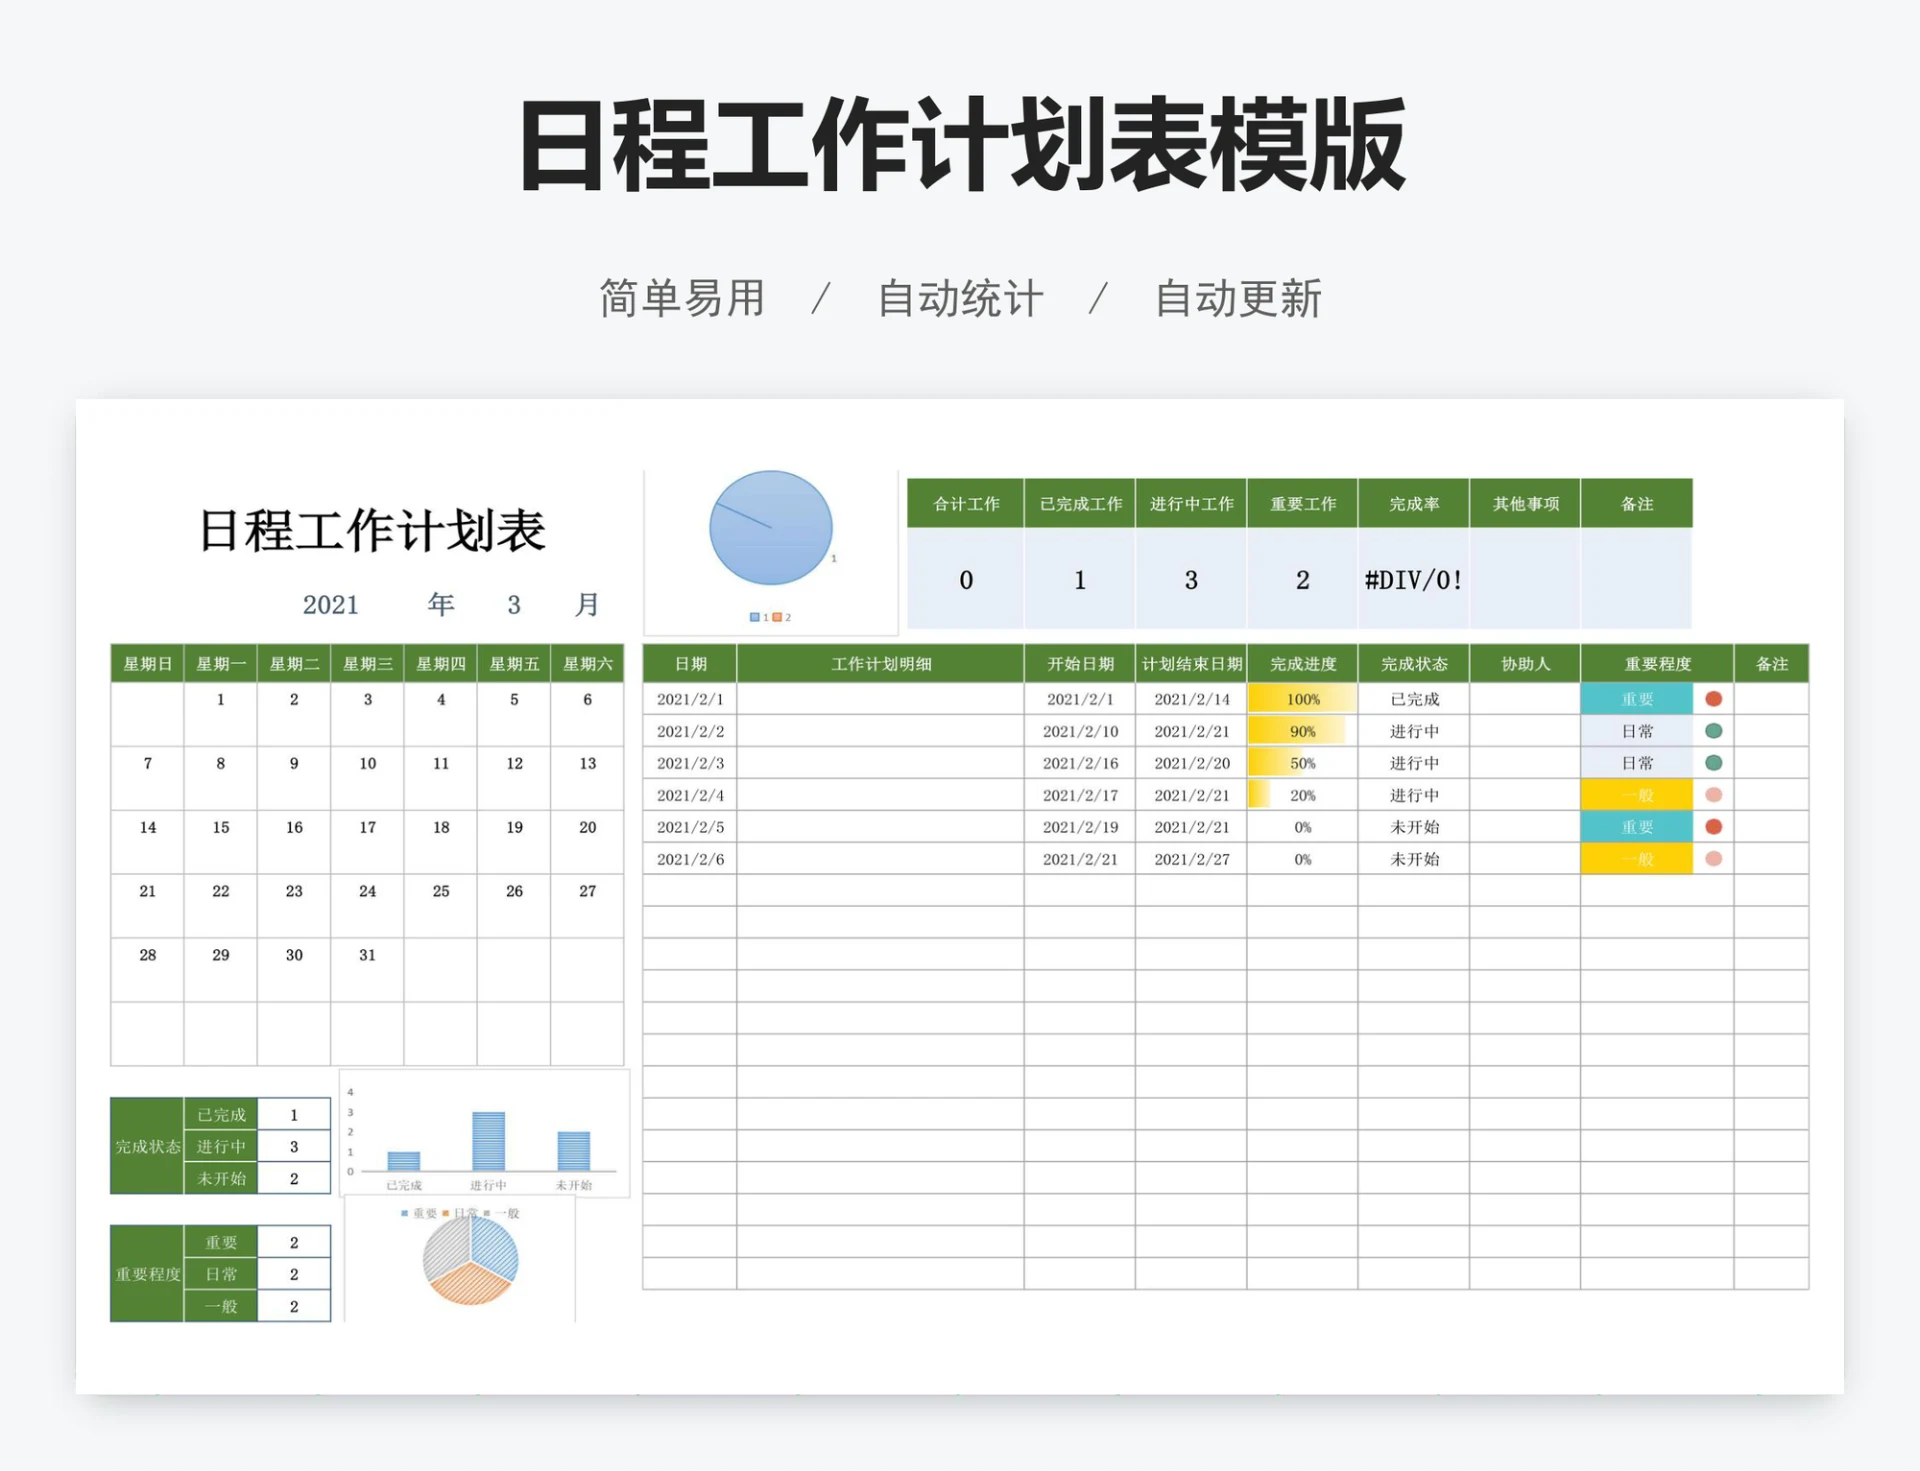Toggle the 日常 tag on the 2021/2/3 row
This screenshot has height=1471, width=1920.
1637,763
